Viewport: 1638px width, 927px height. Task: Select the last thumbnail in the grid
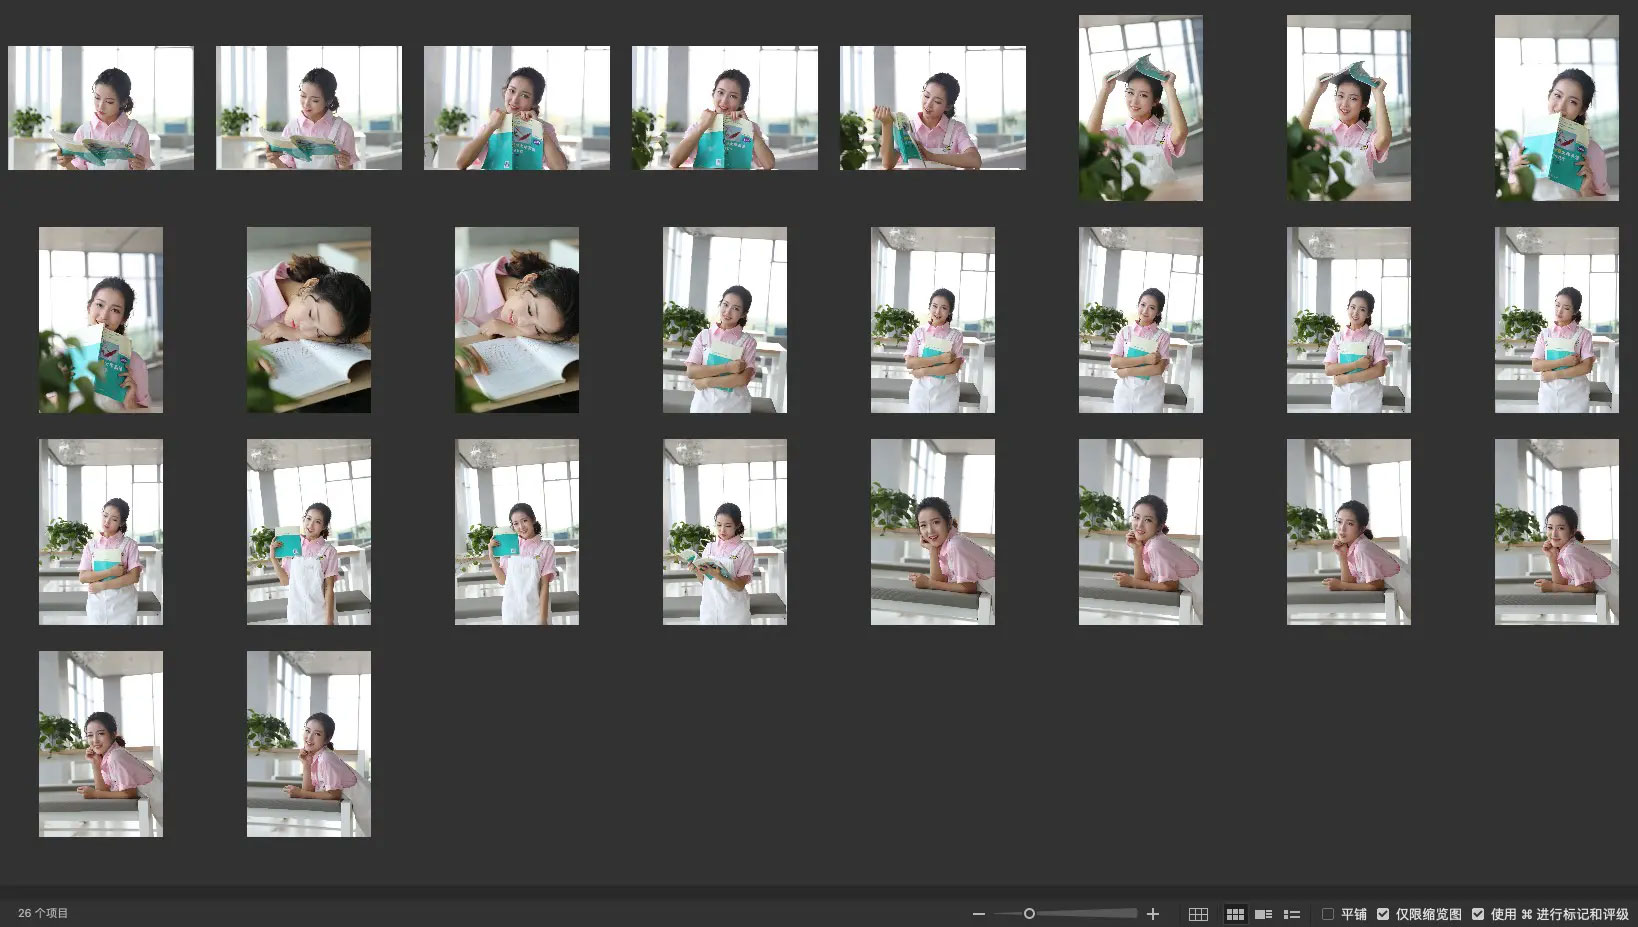coord(309,744)
